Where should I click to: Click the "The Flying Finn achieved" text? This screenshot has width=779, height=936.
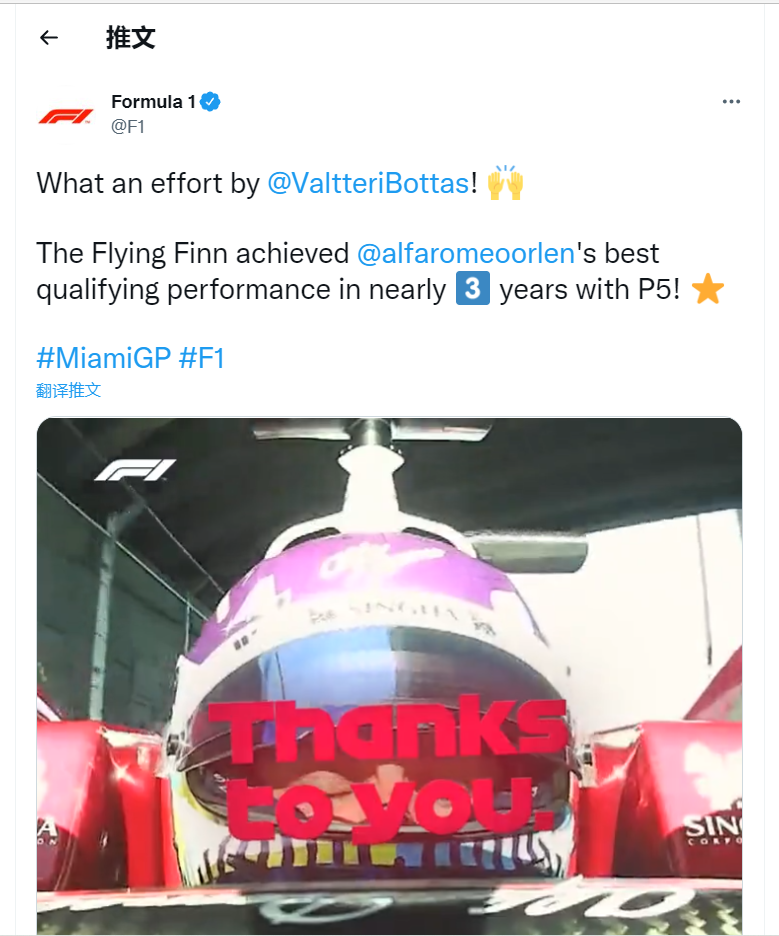click(192, 253)
